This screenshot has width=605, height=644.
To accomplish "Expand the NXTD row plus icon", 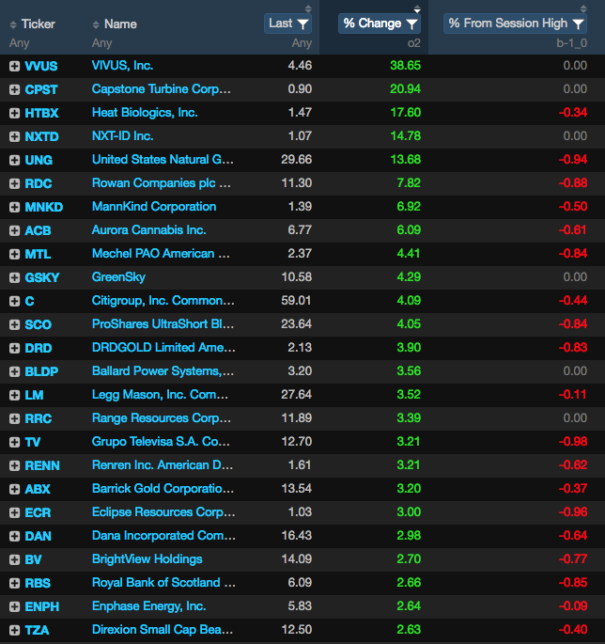I will point(14,137).
